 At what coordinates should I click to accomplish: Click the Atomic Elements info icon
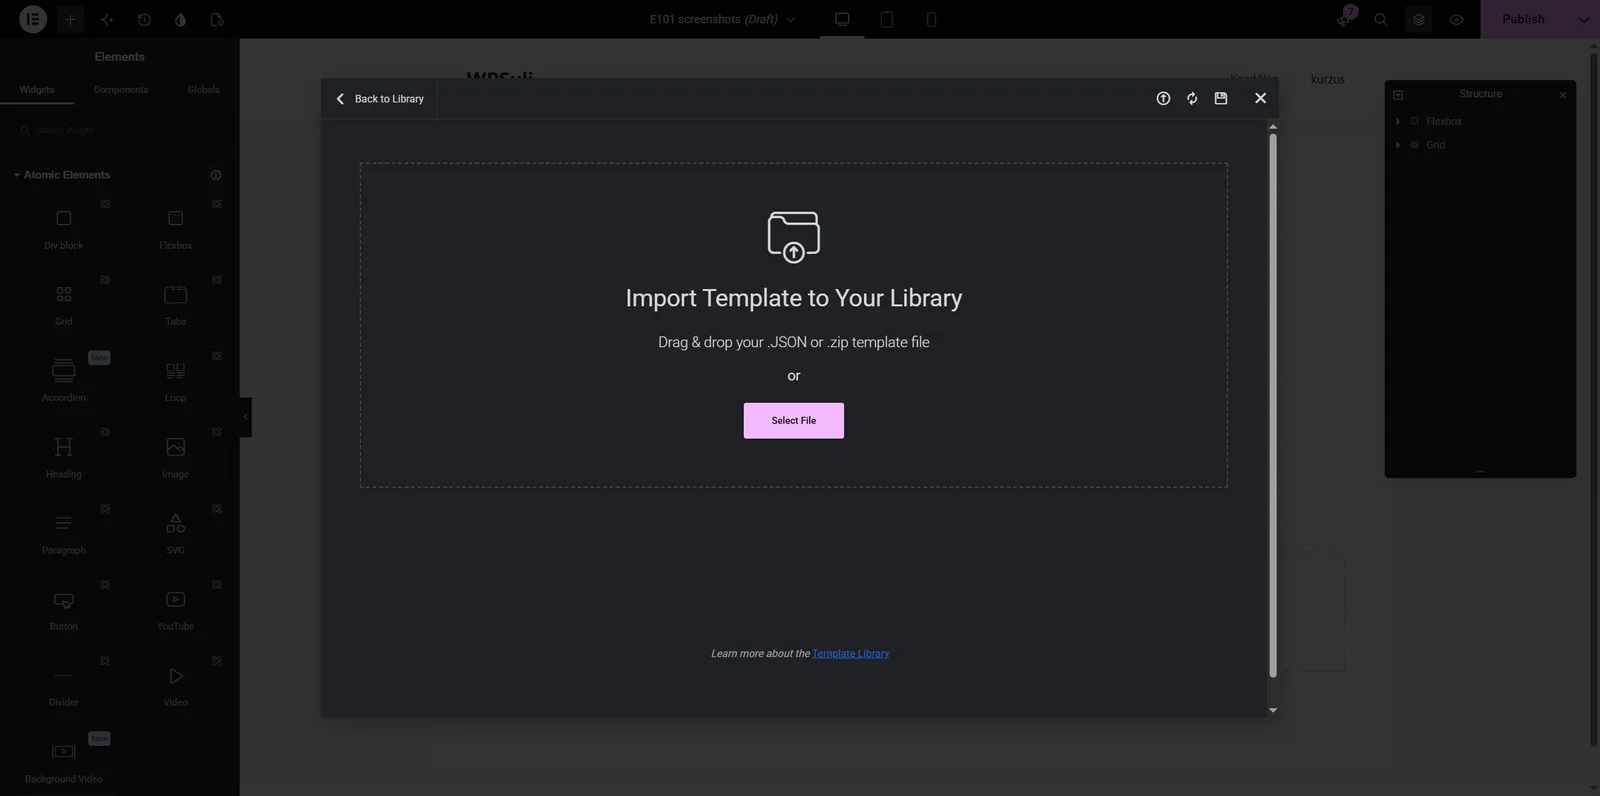[216, 175]
